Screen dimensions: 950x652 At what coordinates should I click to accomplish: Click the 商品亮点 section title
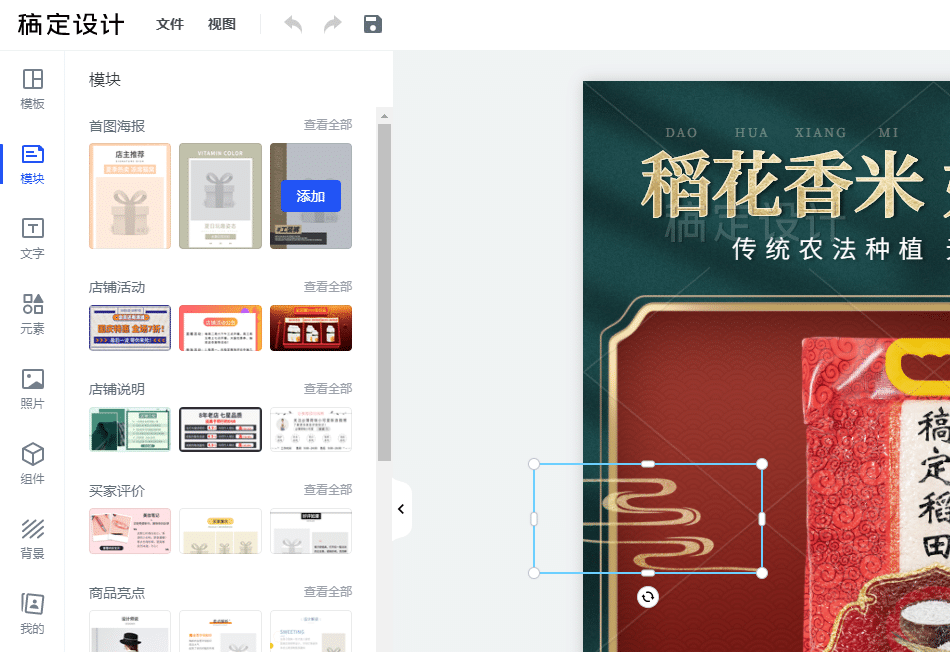tap(117, 593)
